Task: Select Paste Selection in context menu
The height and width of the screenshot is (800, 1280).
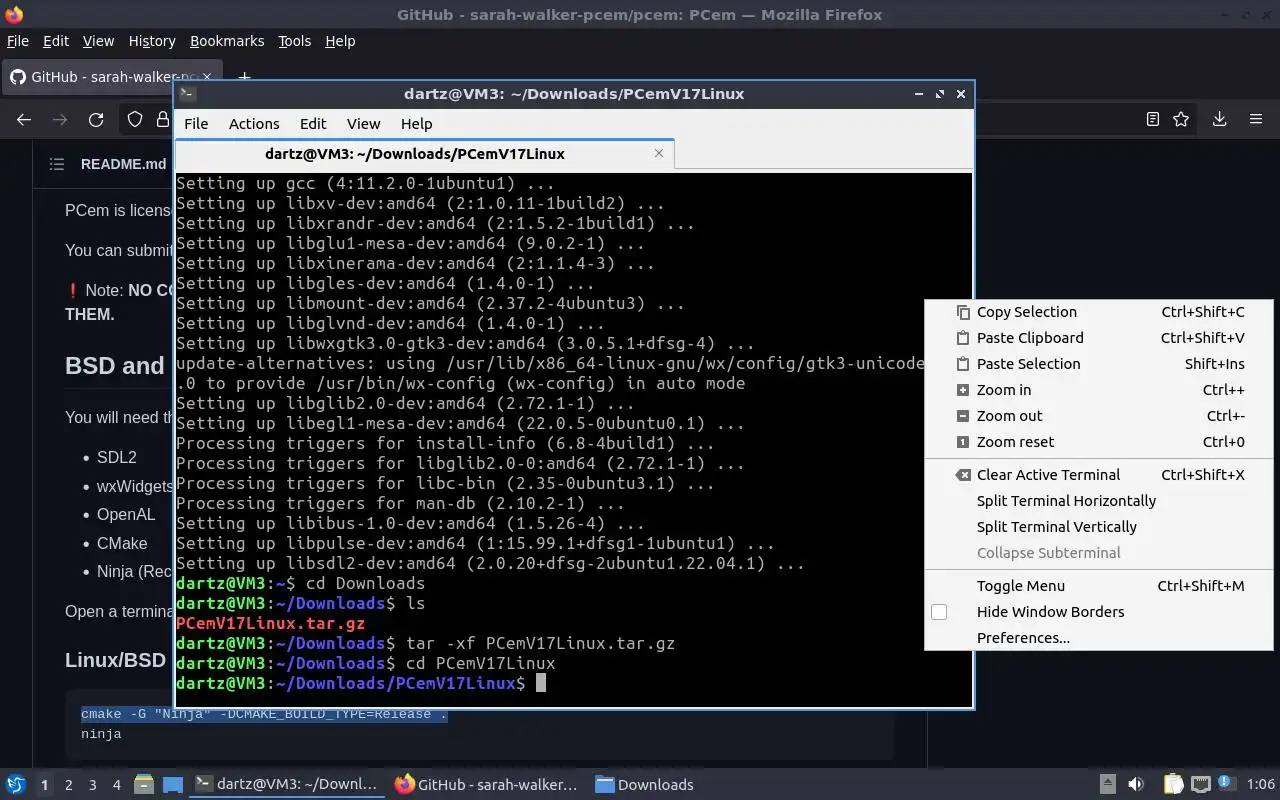Action: (1099, 364)
